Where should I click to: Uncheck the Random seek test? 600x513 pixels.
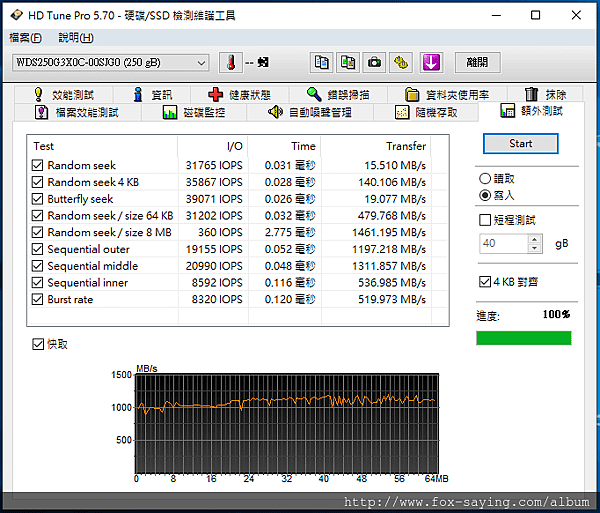point(37,165)
